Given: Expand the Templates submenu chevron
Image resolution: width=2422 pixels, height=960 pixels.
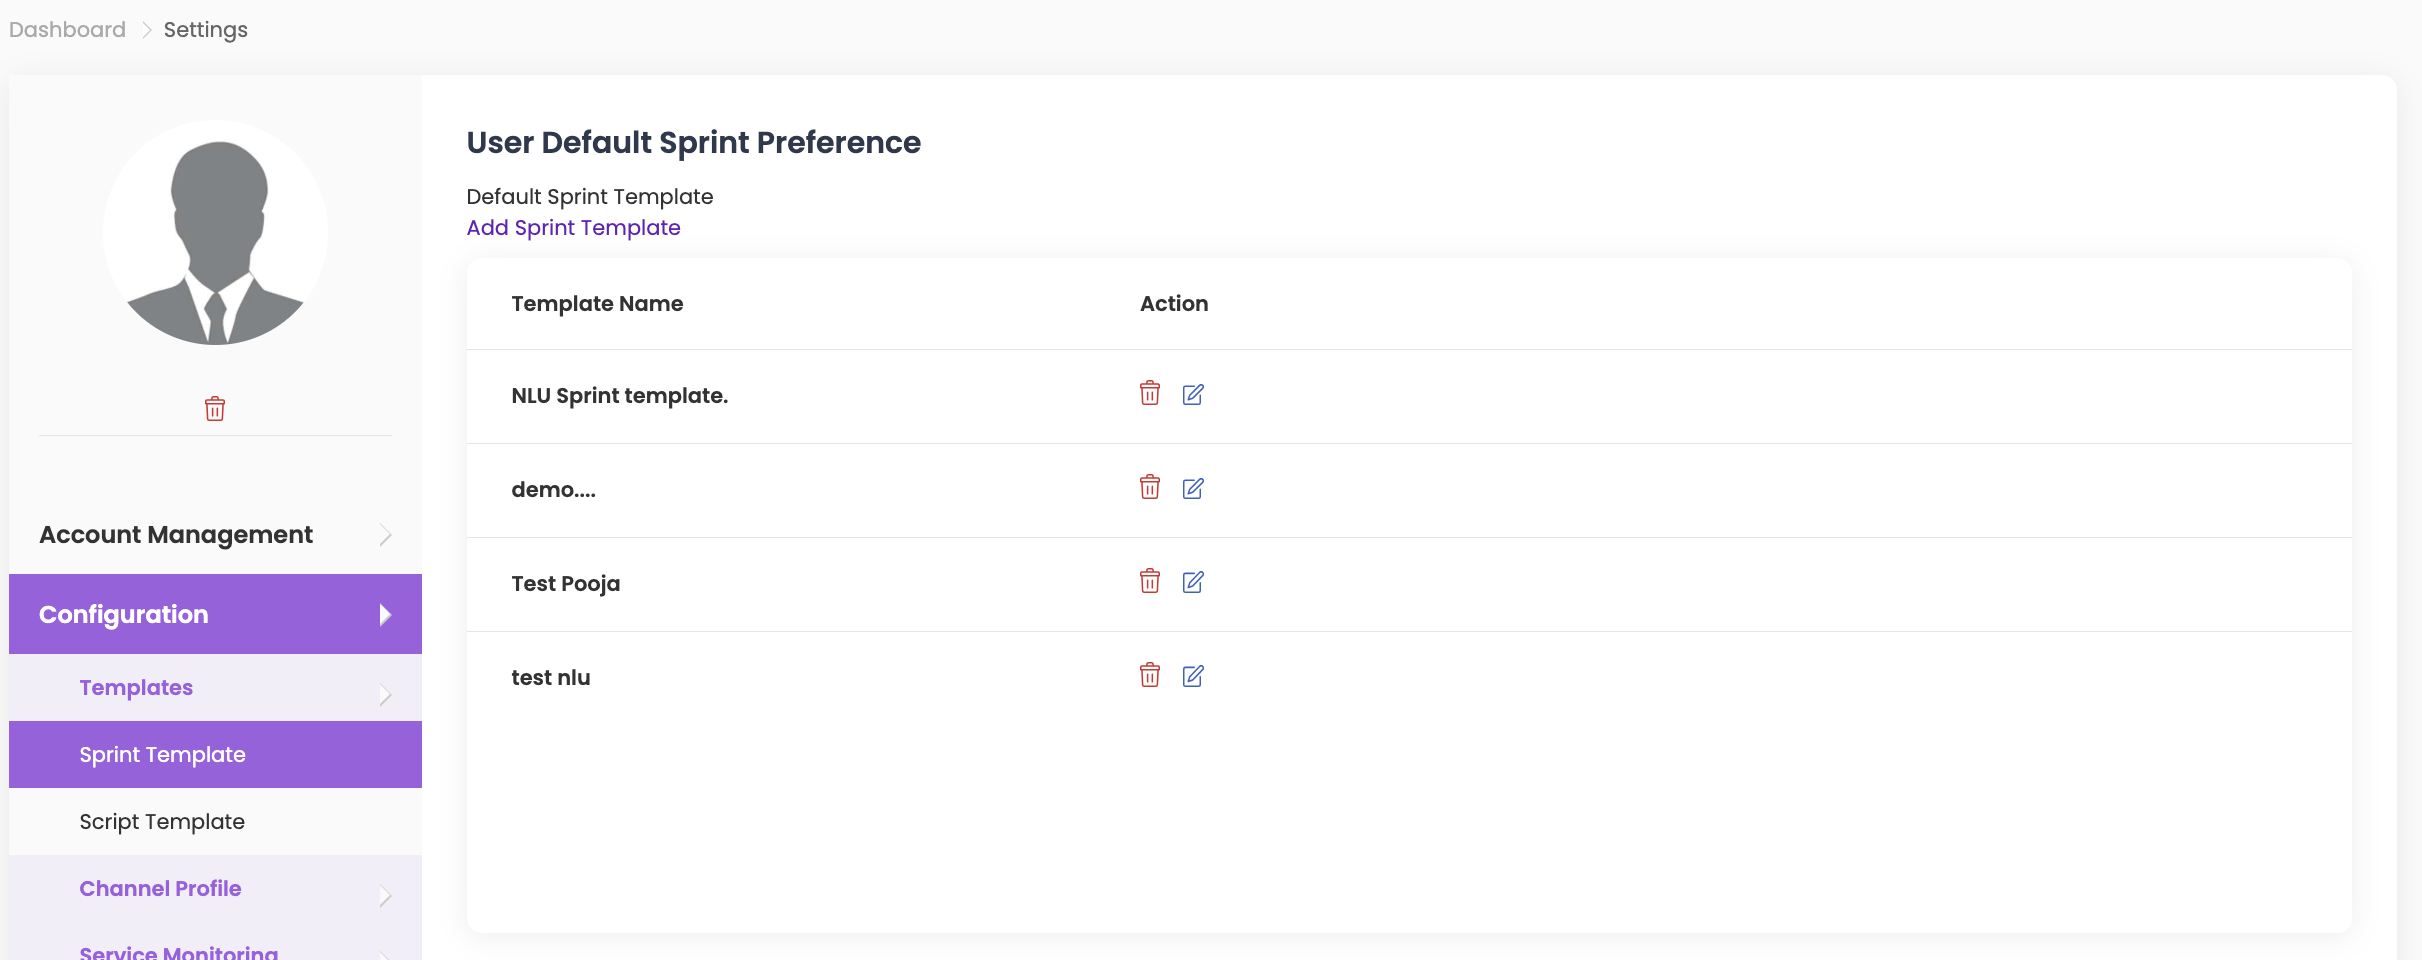Looking at the screenshot, I should point(385,694).
